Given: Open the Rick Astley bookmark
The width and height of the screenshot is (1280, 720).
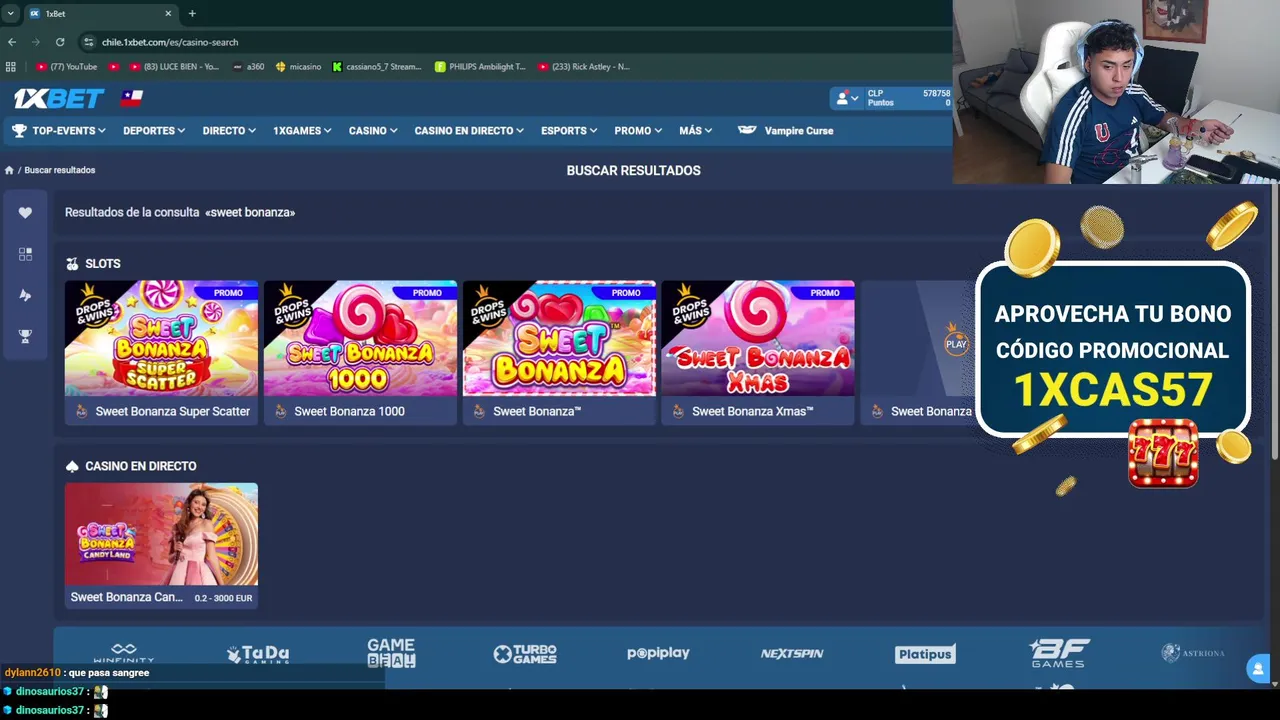Looking at the screenshot, I should tap(583, 67).
